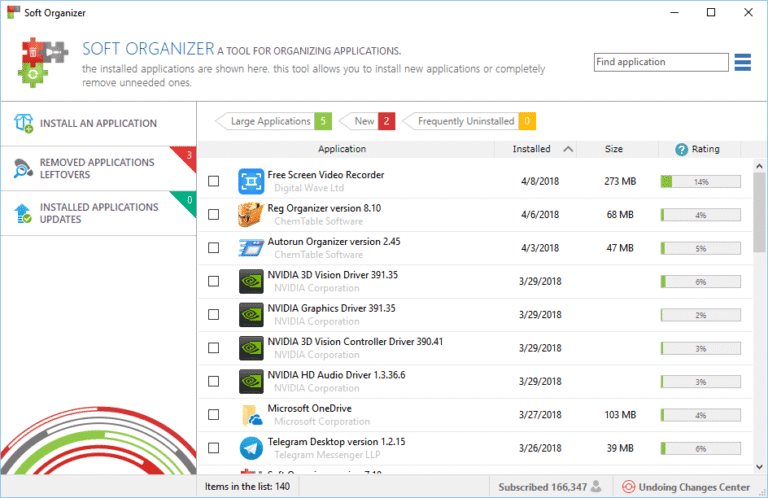Screen dimensions: 768x498
Task: Click the NVIDIA Graphics Driver icon
Action: [x=251, y=314]
